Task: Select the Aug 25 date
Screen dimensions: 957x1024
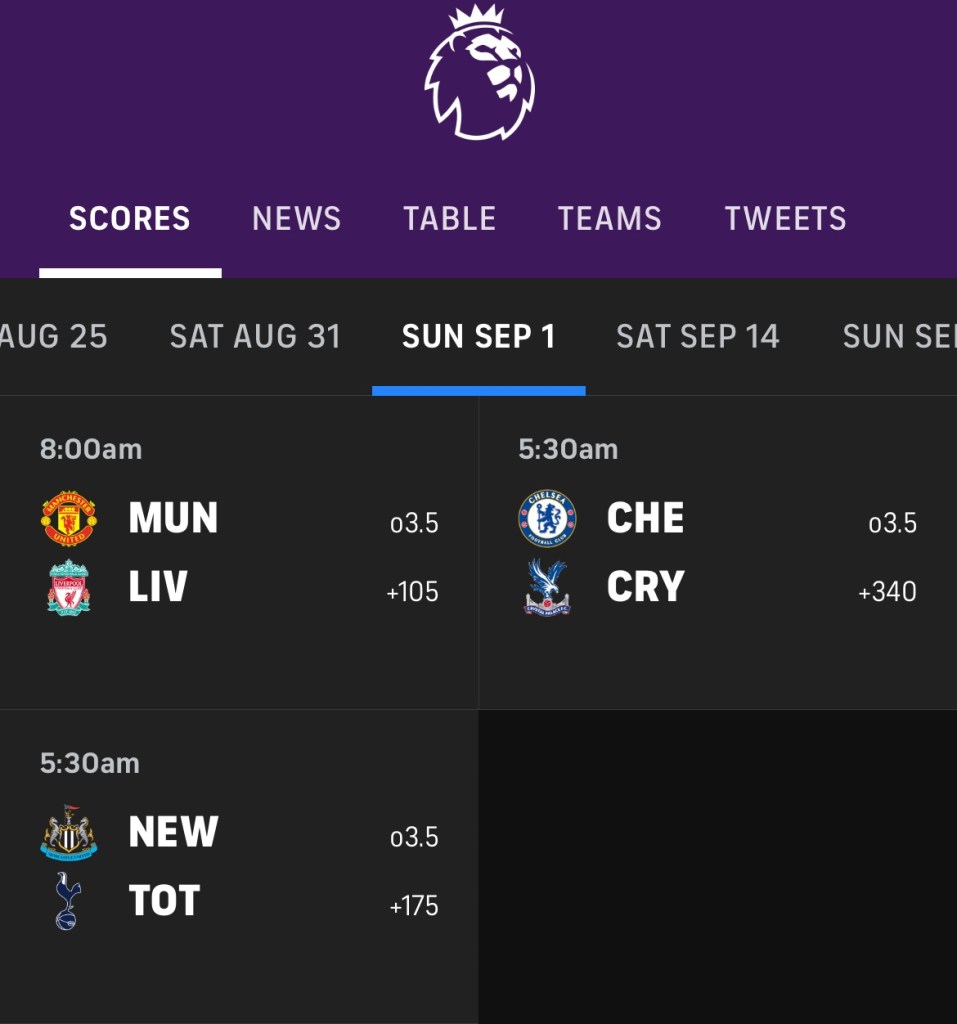Action: (x=53, y=337)
